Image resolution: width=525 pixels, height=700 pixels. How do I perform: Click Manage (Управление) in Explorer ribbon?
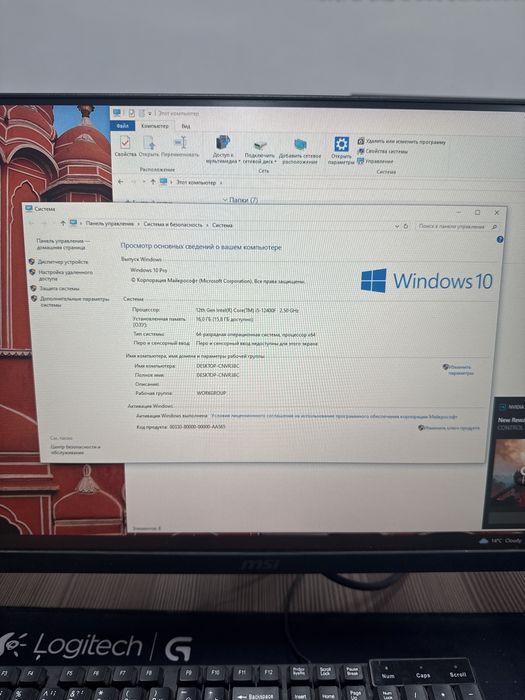375,161
